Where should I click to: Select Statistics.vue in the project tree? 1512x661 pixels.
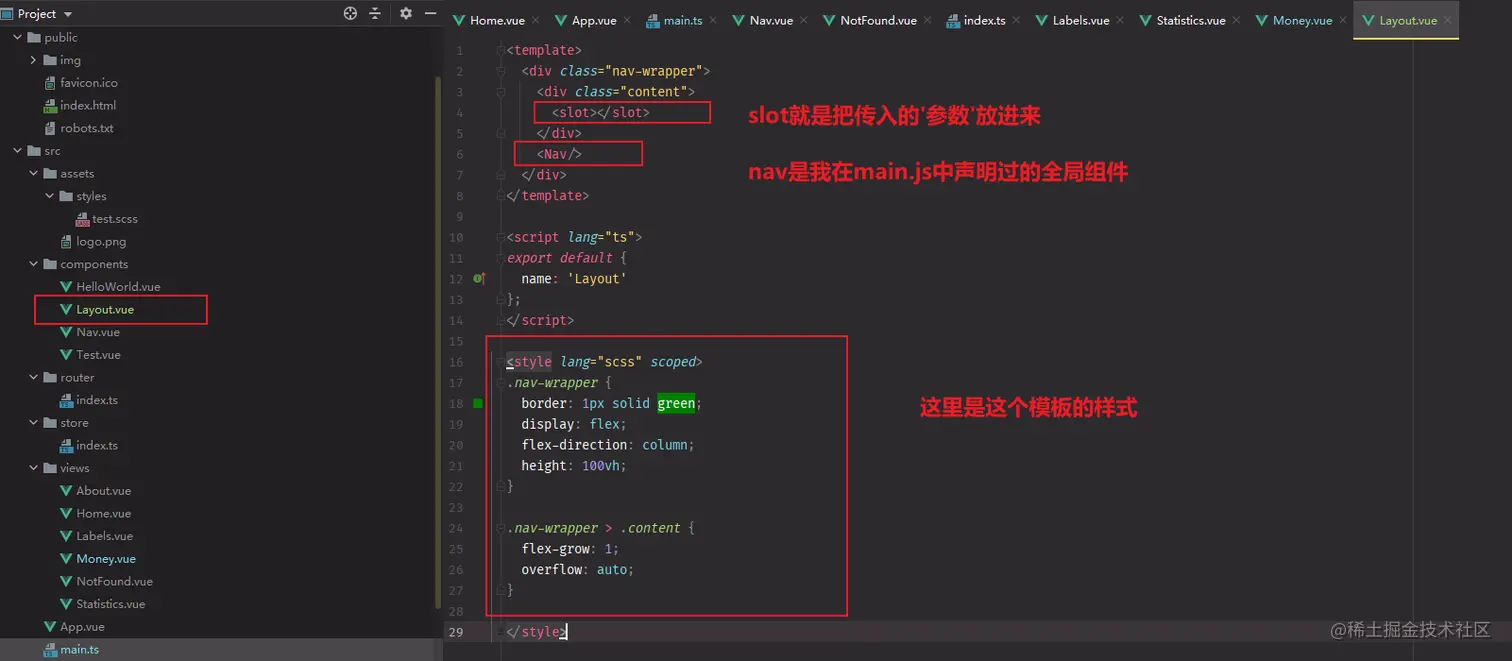coord(110,604)
